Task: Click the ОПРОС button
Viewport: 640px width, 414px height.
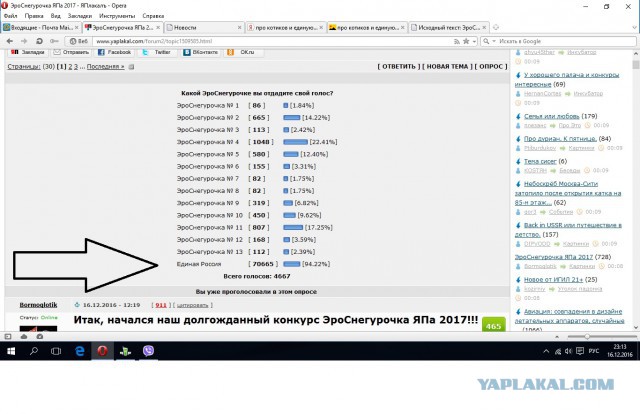Action: [491, 66]
